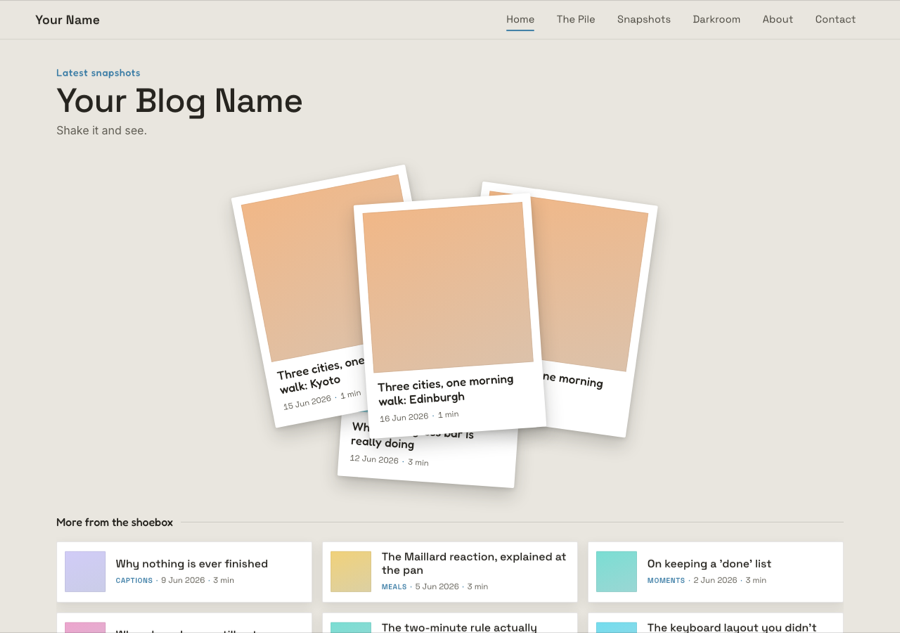The width and height of the screenshot is (900, 633).
Task: Open 'The two-minute rule actually' post
Action: pos(459,627)
